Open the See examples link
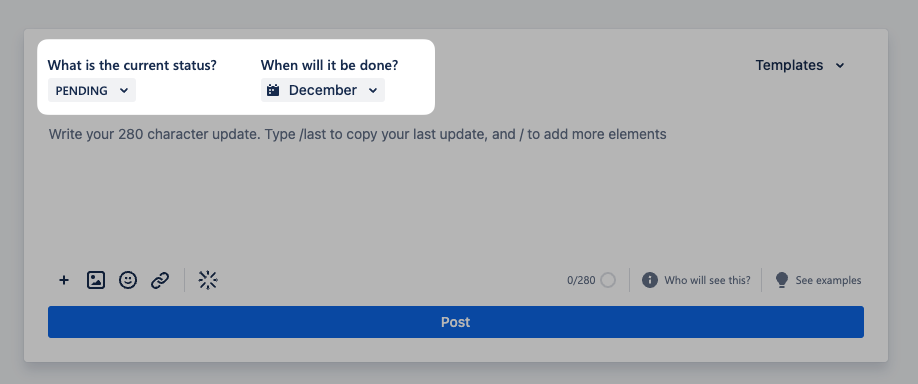Screen dimensions: 918x384 828,280
